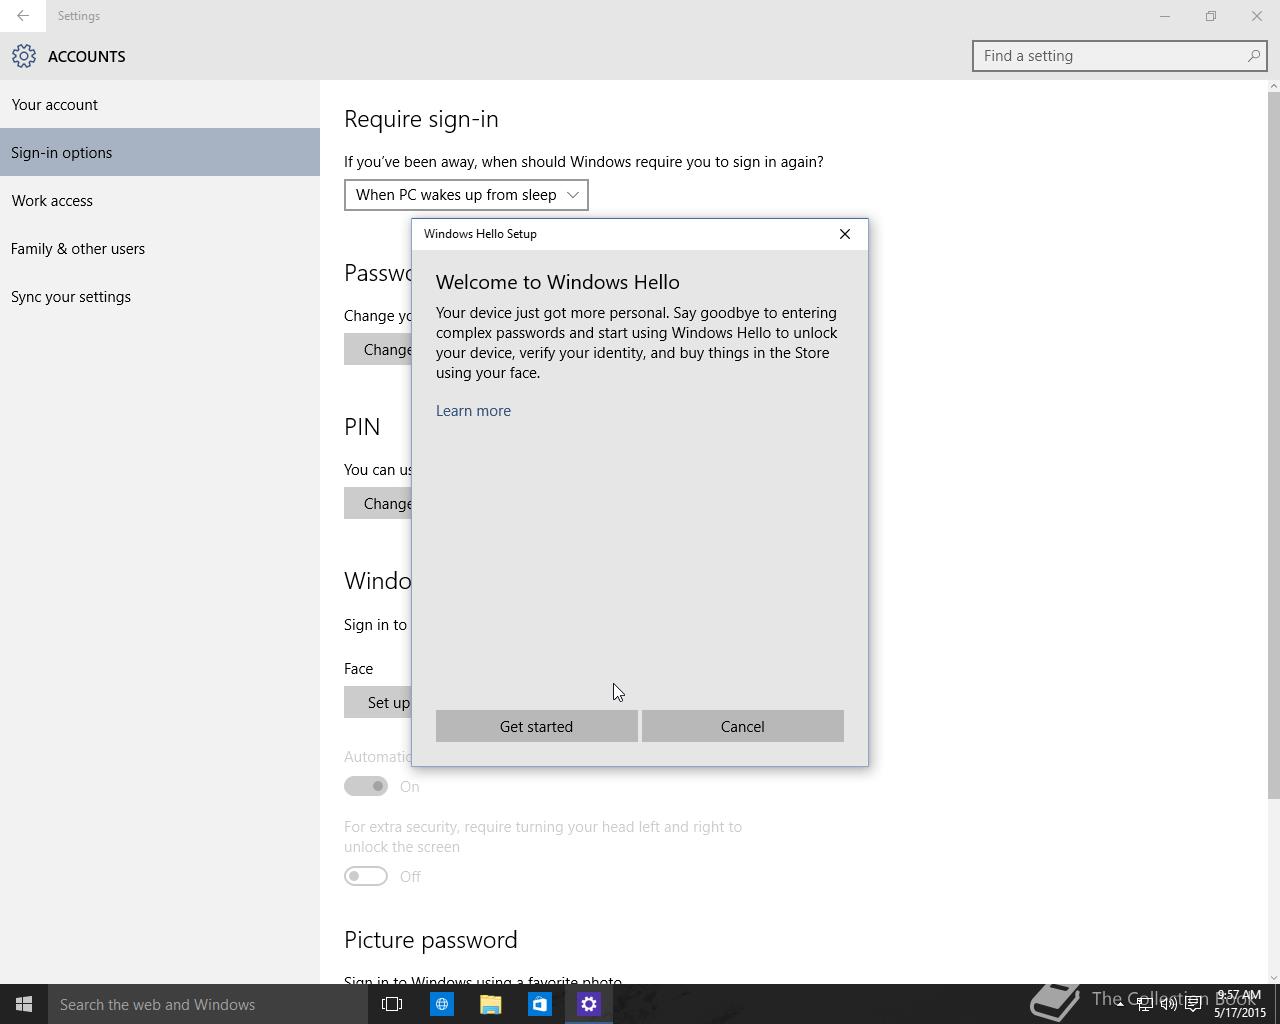This screenshot has height=1024, width=1280.
Task: Click the search magnifier icon in Find a setting
Action: (1253, 56)
